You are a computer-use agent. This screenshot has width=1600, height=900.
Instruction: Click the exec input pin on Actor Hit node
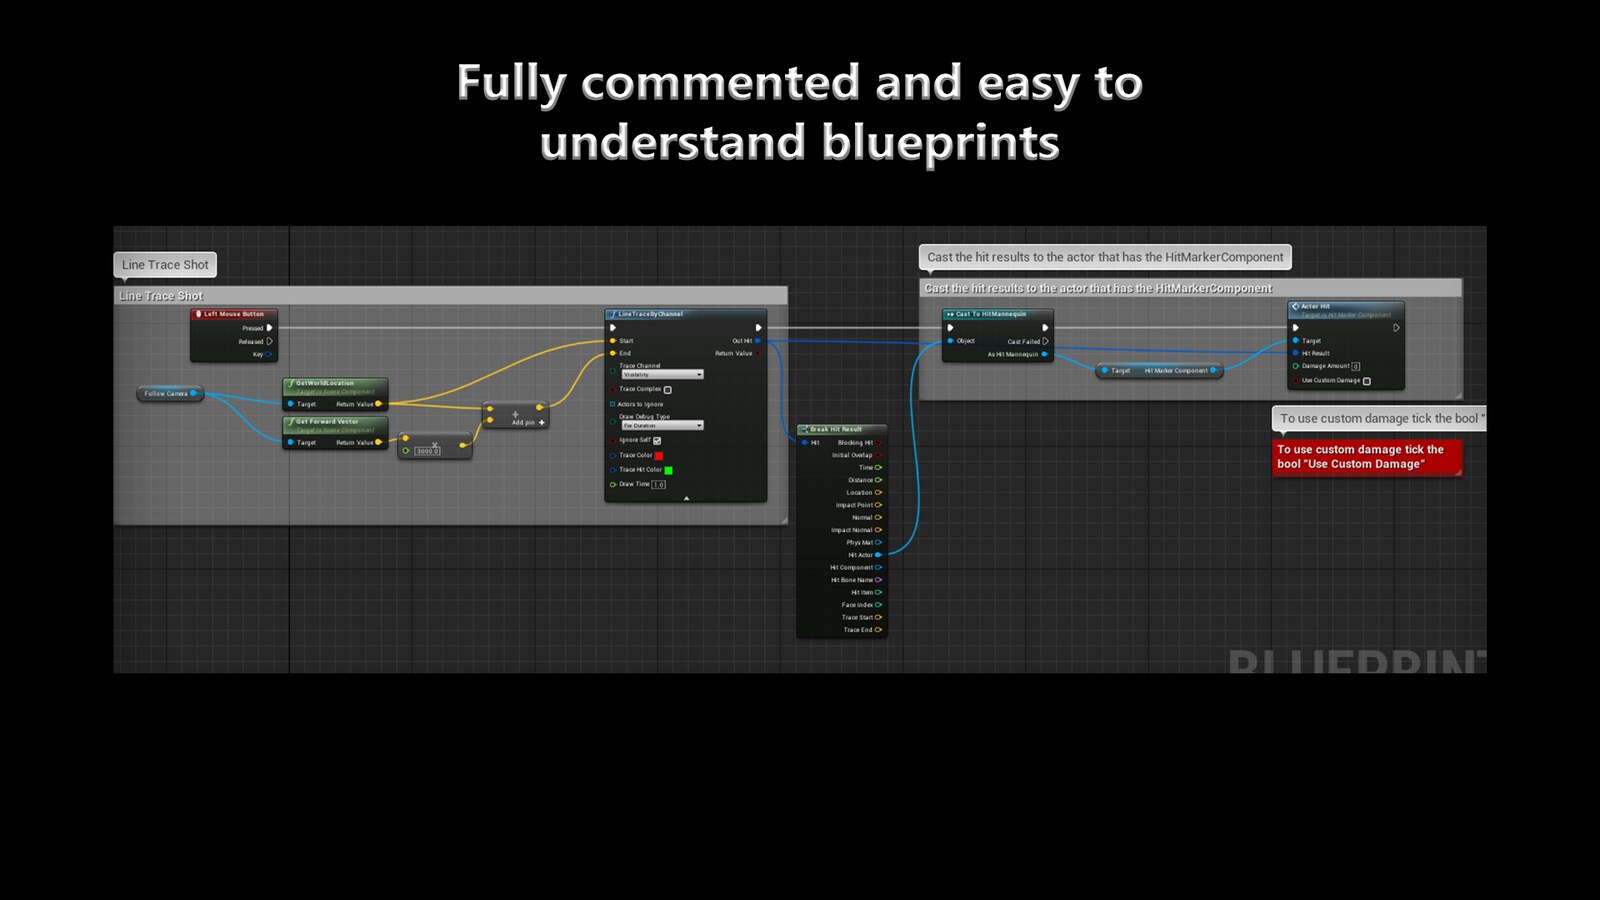click(x=1294, y=327)
